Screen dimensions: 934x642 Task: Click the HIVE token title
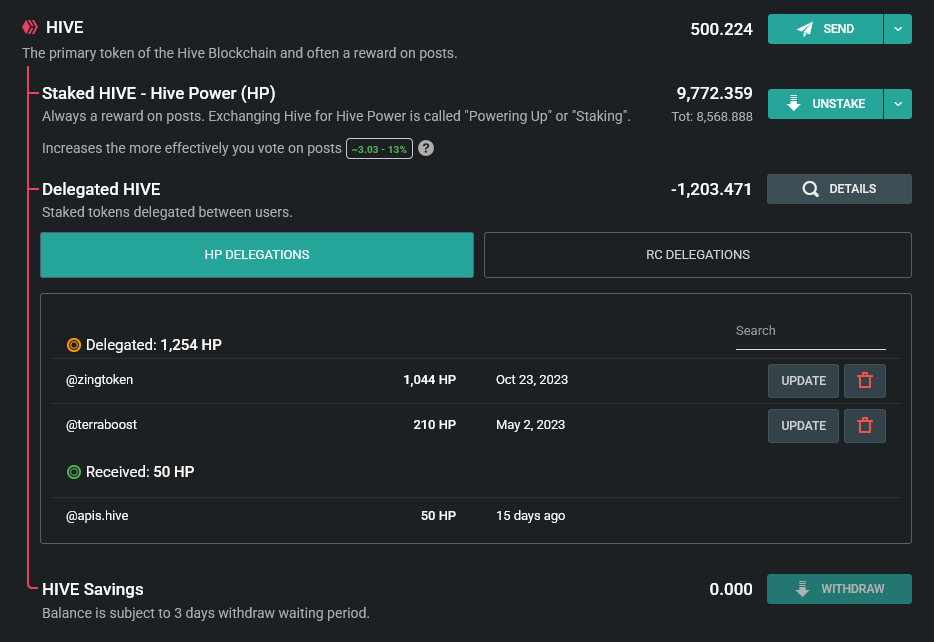65,27
